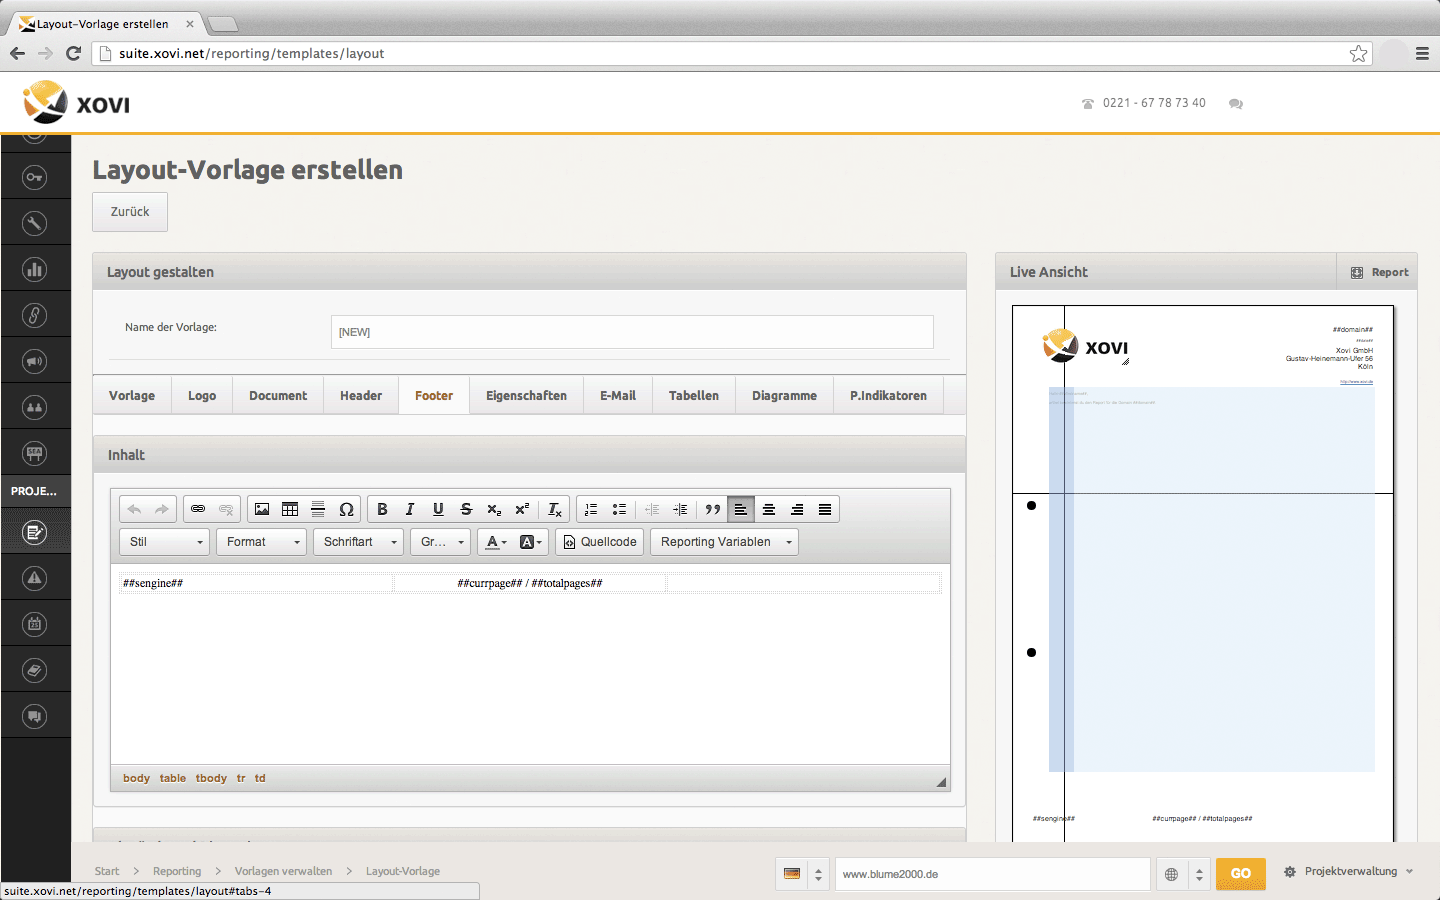Open the Schriftart font dropdown
Viewport: 1440px width, 900px height.
pyautogui.click(x=359, y=542)
